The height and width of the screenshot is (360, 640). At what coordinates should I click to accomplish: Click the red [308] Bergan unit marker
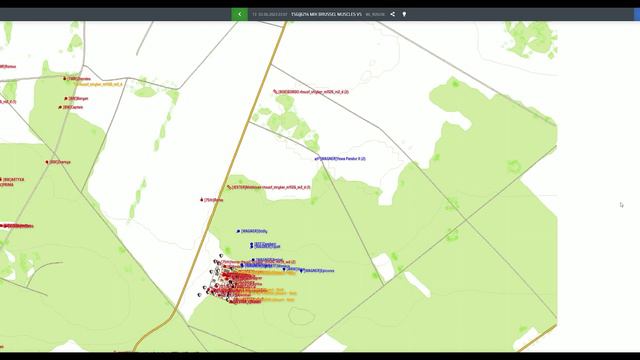pyautogui.click(x=66, y=98)
